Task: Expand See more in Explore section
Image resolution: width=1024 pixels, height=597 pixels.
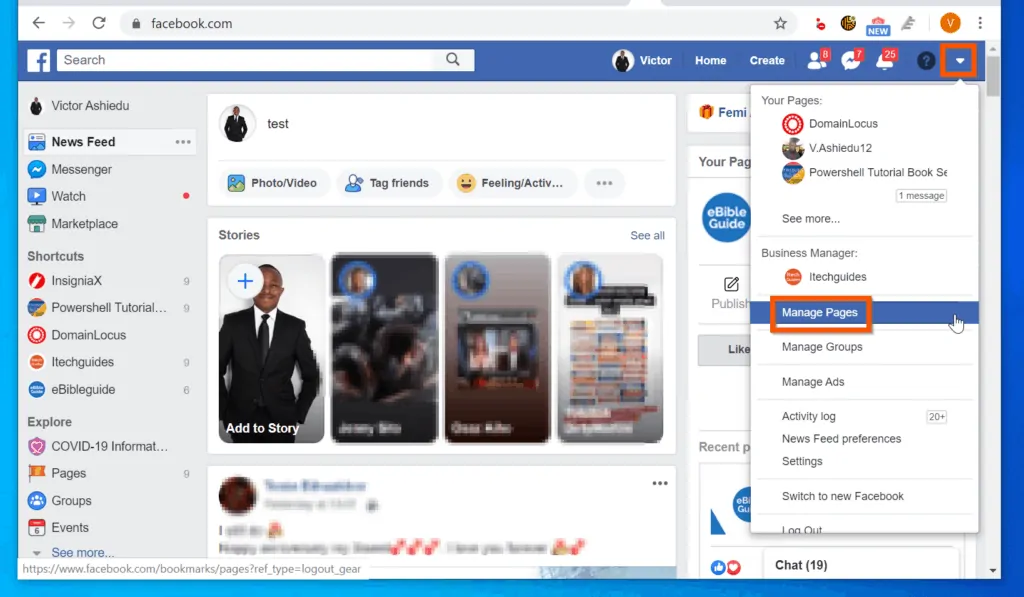Action: pos(82,553)
